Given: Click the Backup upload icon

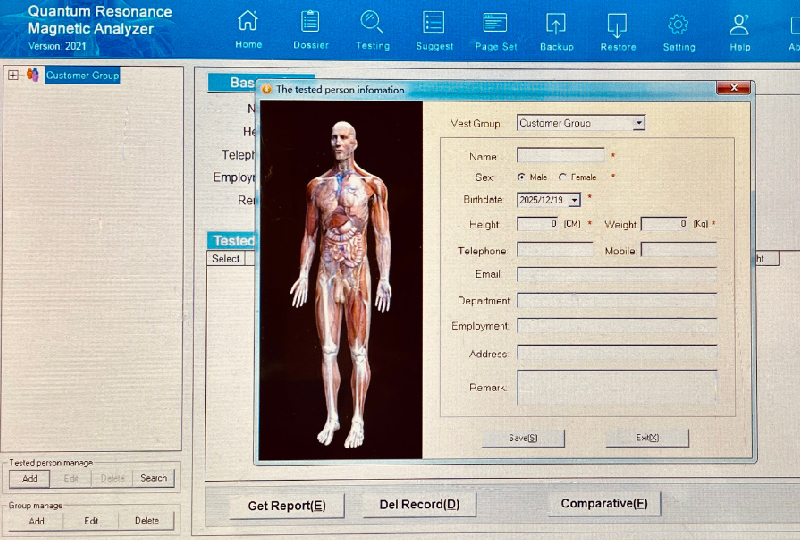Looking at the screenshot, I should (556, 23).
